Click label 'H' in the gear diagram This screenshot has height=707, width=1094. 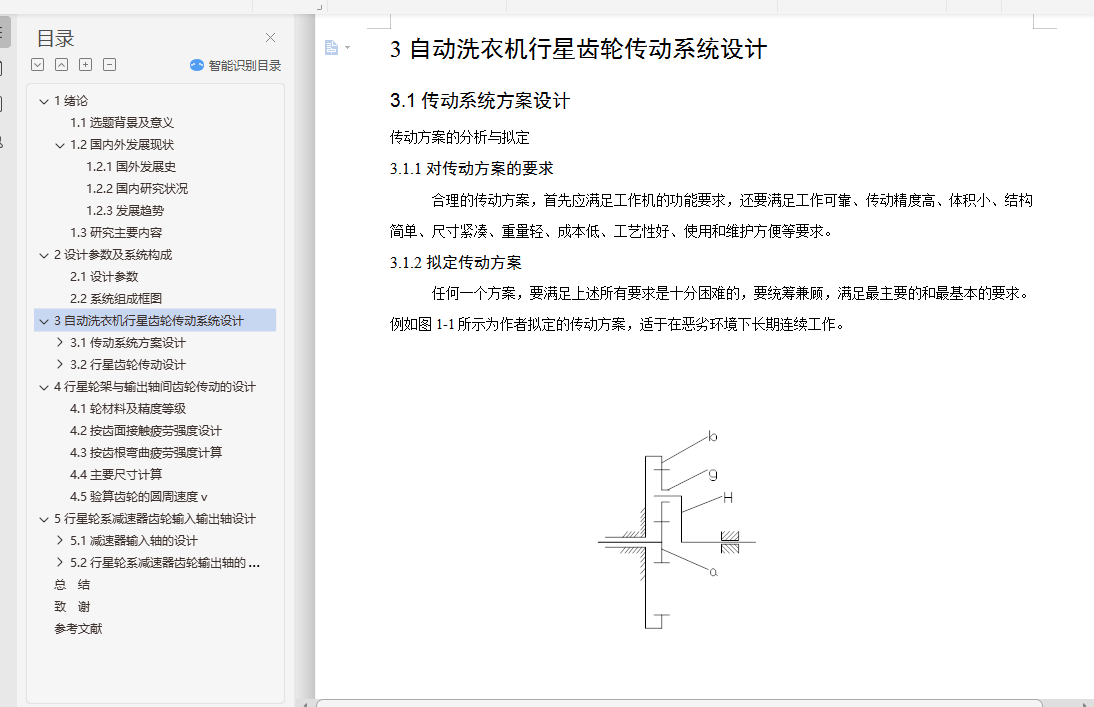tap(728, 498)
